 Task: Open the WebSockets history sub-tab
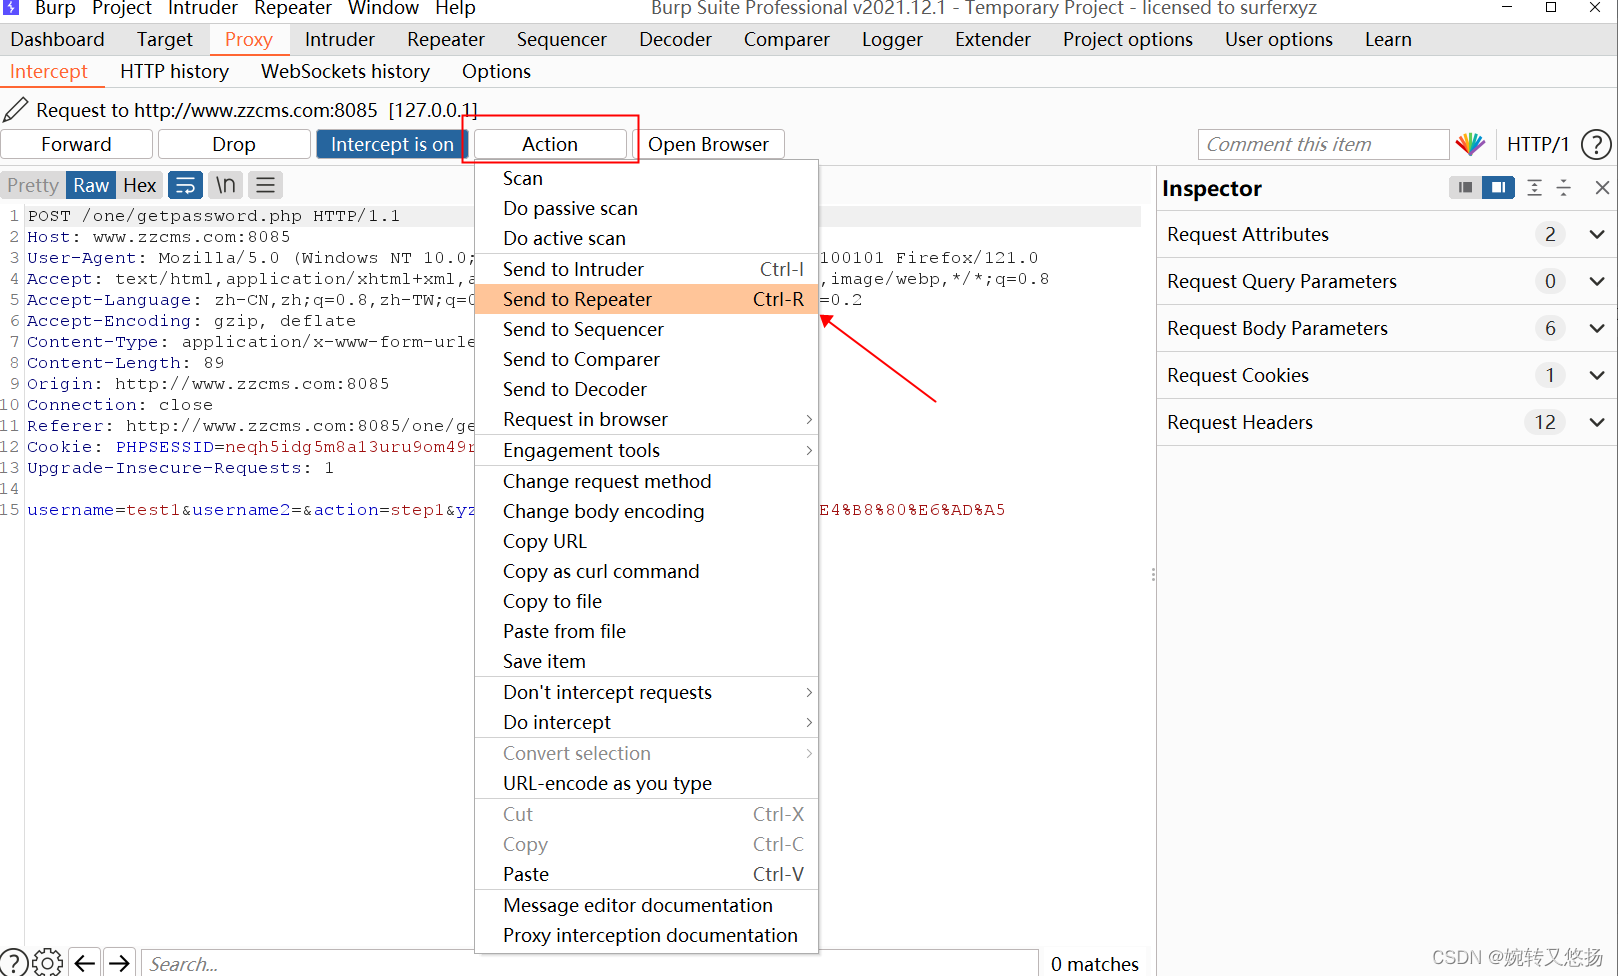pyautogui.click(x=345, y=71)
